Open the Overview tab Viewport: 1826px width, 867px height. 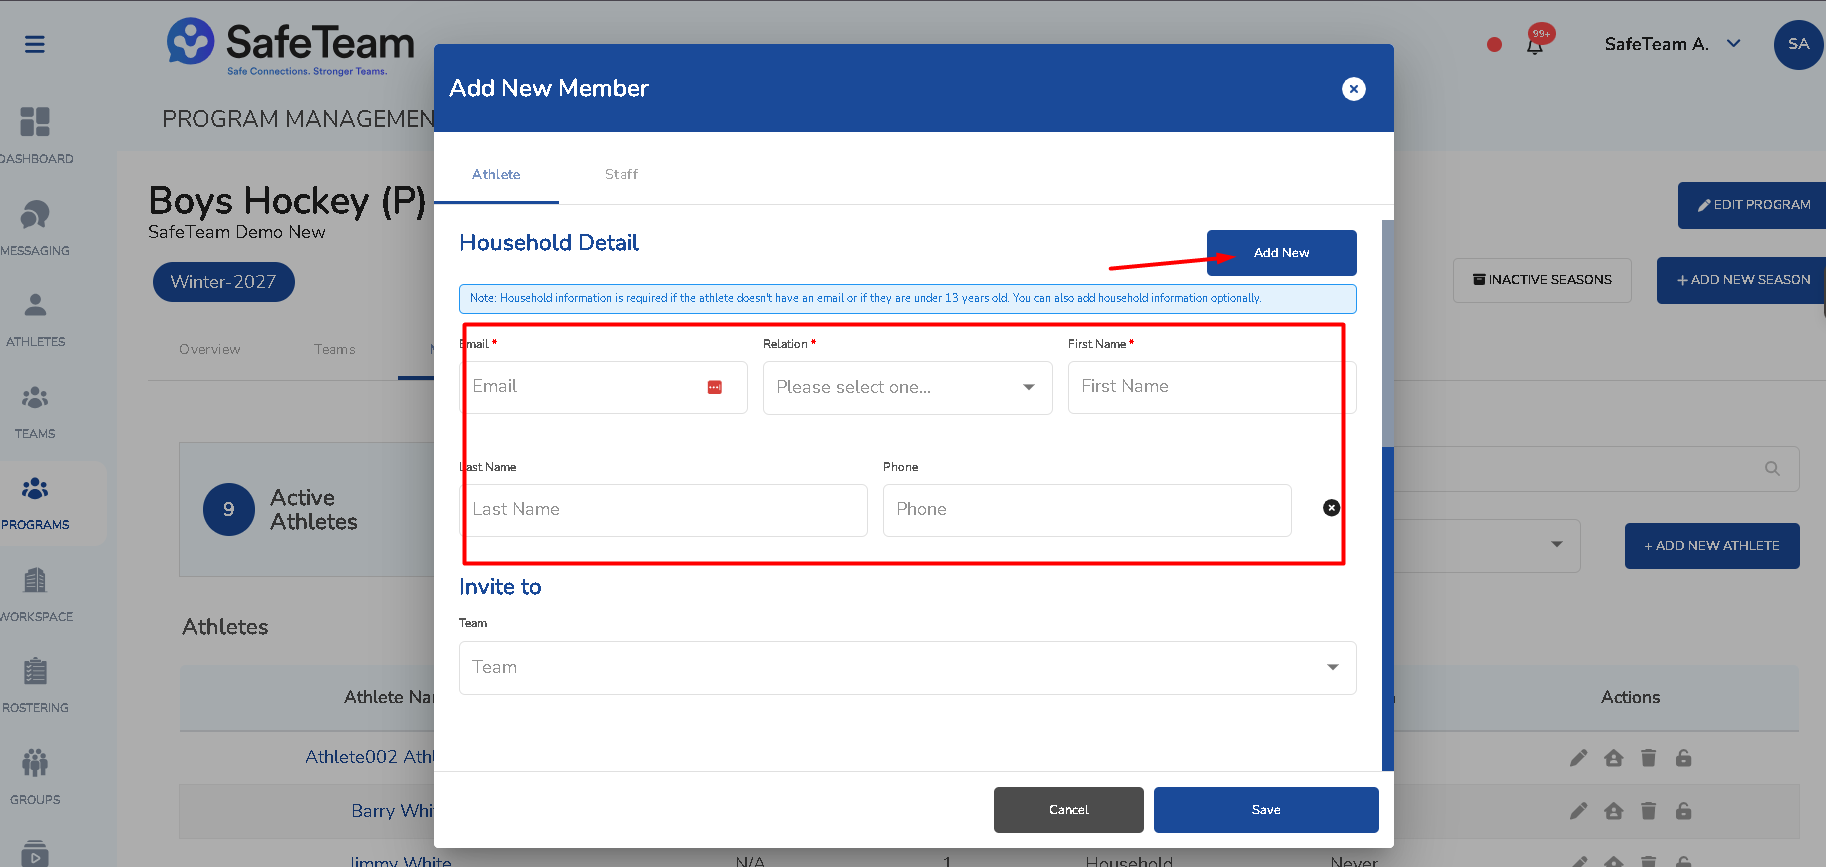(x=210, y=349)
